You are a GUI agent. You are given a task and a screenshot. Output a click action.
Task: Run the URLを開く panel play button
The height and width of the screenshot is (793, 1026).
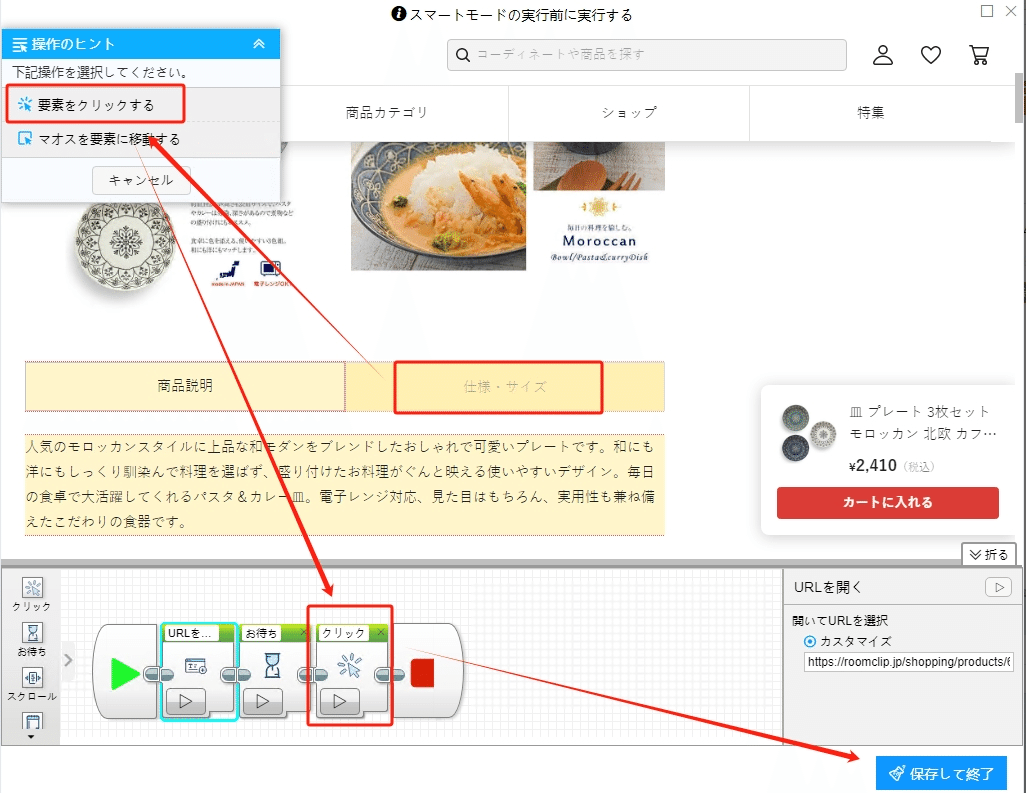(x=999, y=587)
